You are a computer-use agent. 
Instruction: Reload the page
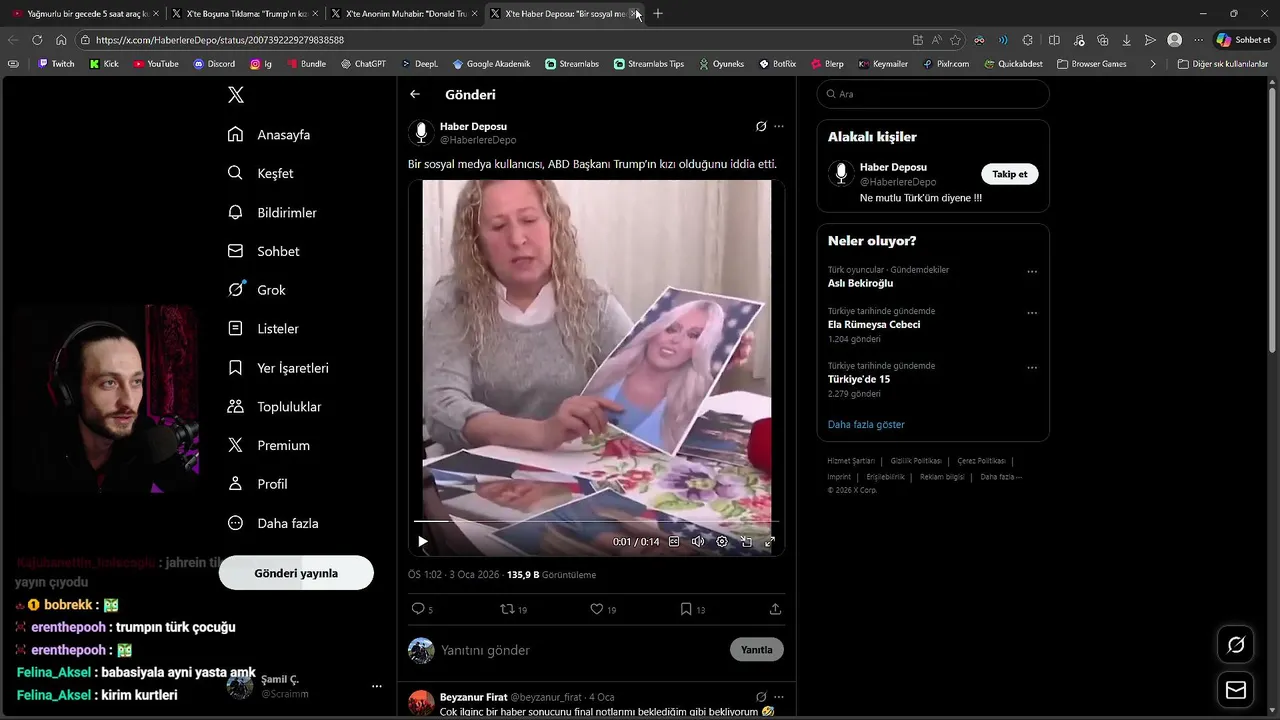tap(37, 40)
